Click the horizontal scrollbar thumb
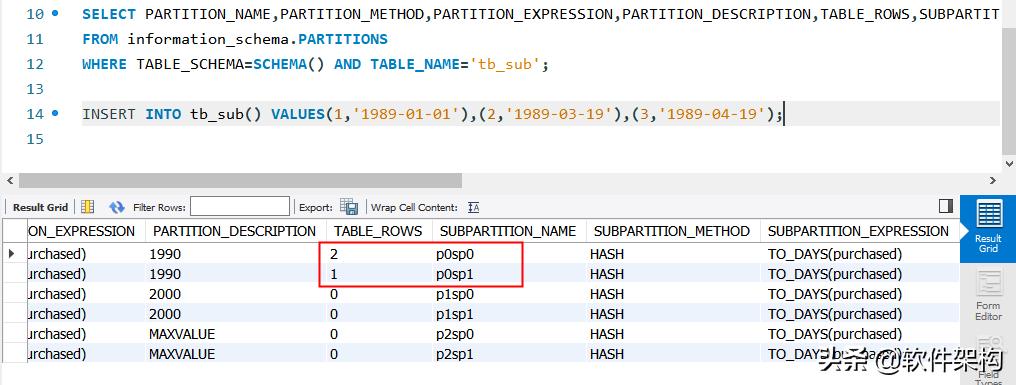This screenshot has height=385, width=1016. coord(240,181)
